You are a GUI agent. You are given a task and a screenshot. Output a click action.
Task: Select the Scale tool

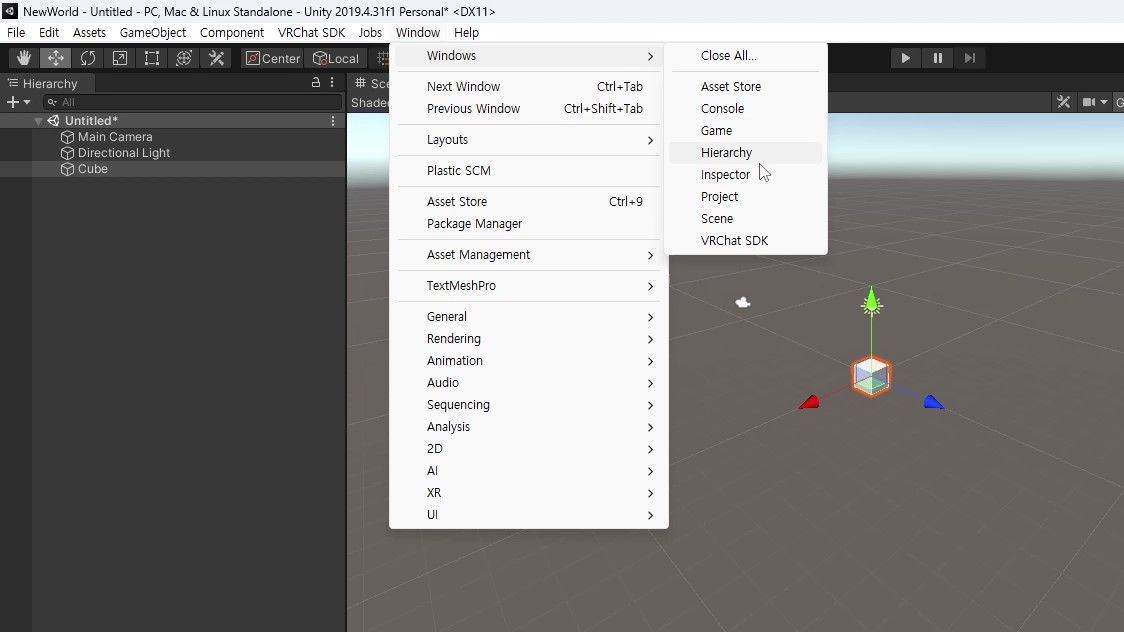point(120,58)
